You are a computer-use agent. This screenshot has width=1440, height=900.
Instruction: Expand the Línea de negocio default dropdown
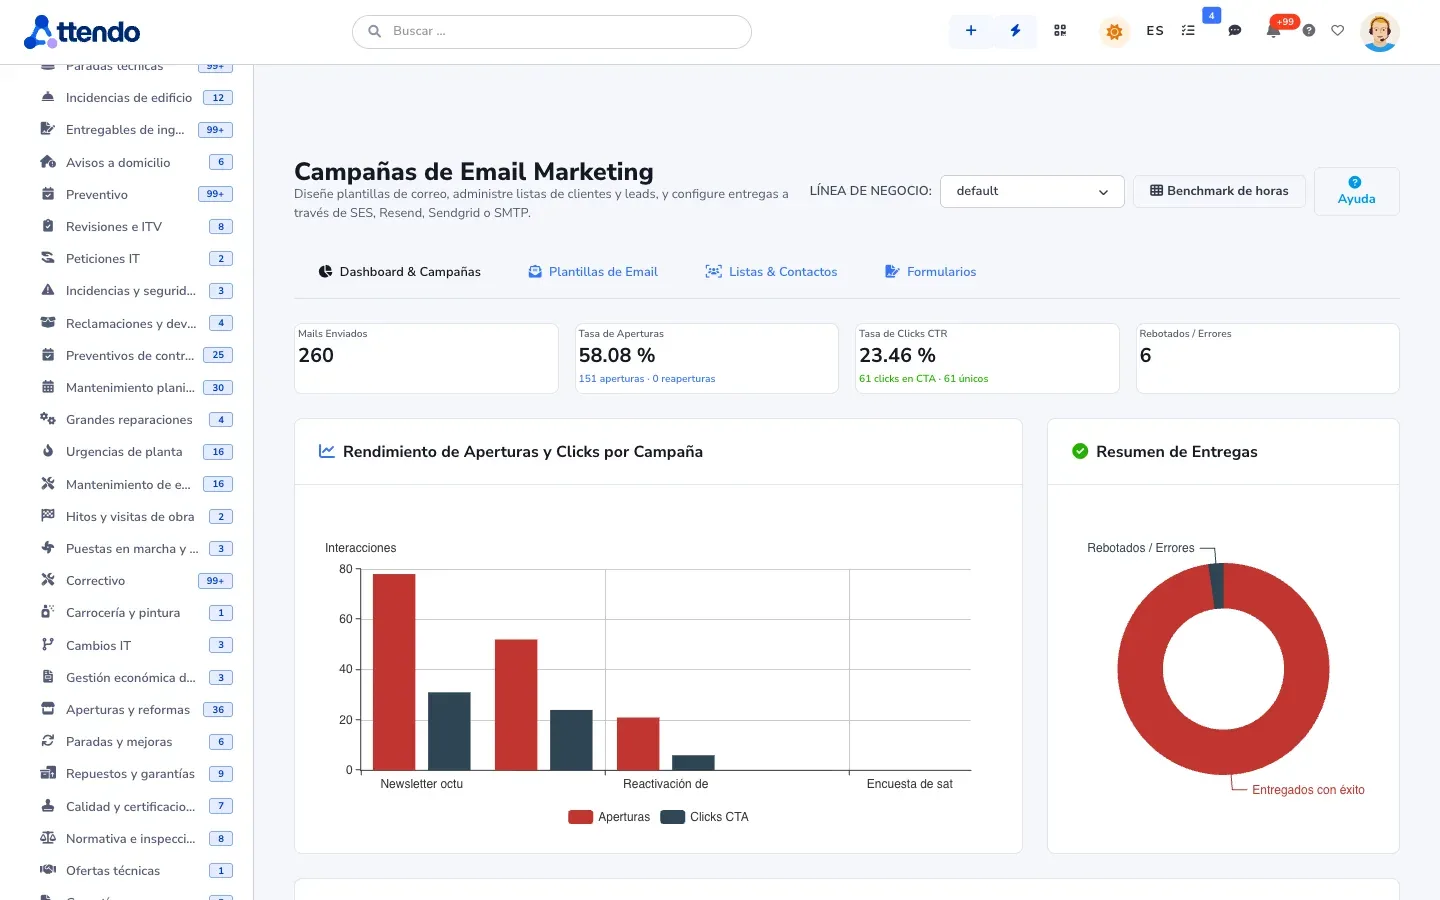pos(1032,191)
